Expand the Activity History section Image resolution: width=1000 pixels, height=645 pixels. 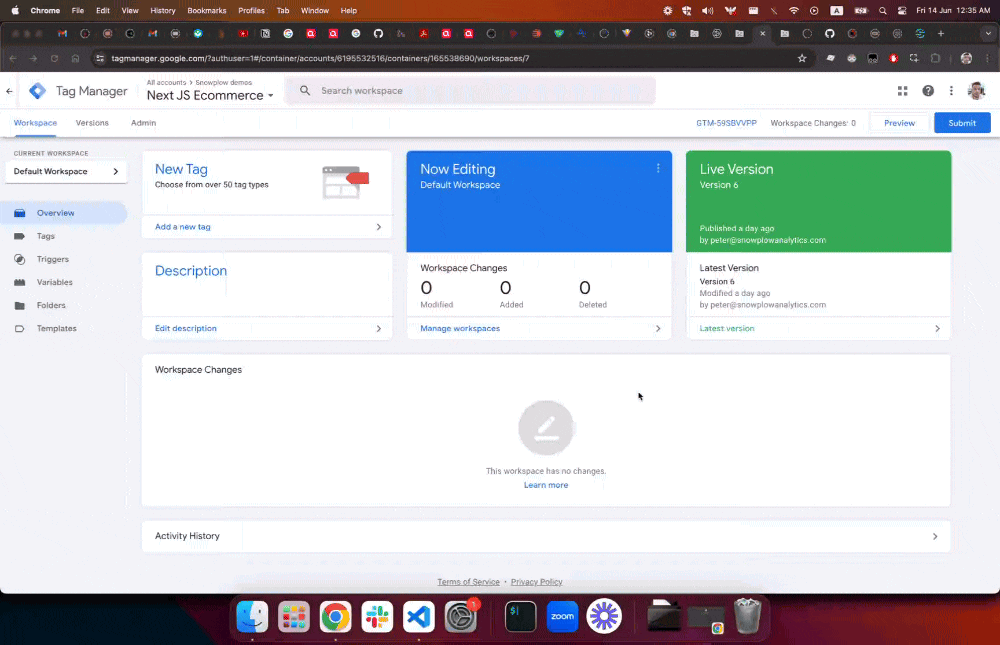(x=546, y=536)
